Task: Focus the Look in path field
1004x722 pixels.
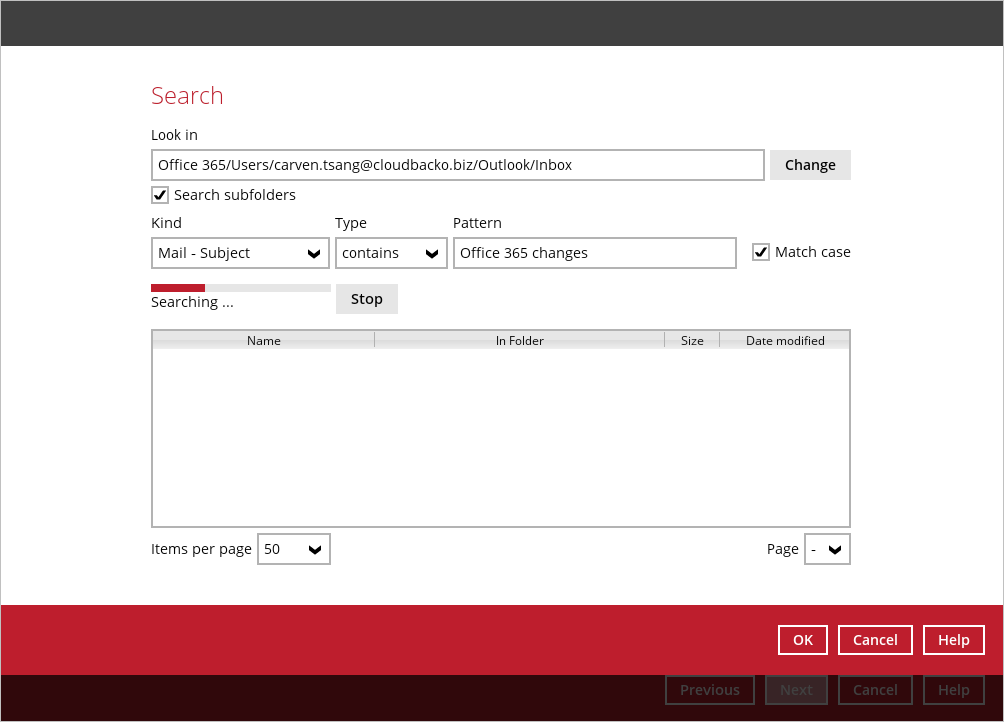Action: [x=457, y=165]
